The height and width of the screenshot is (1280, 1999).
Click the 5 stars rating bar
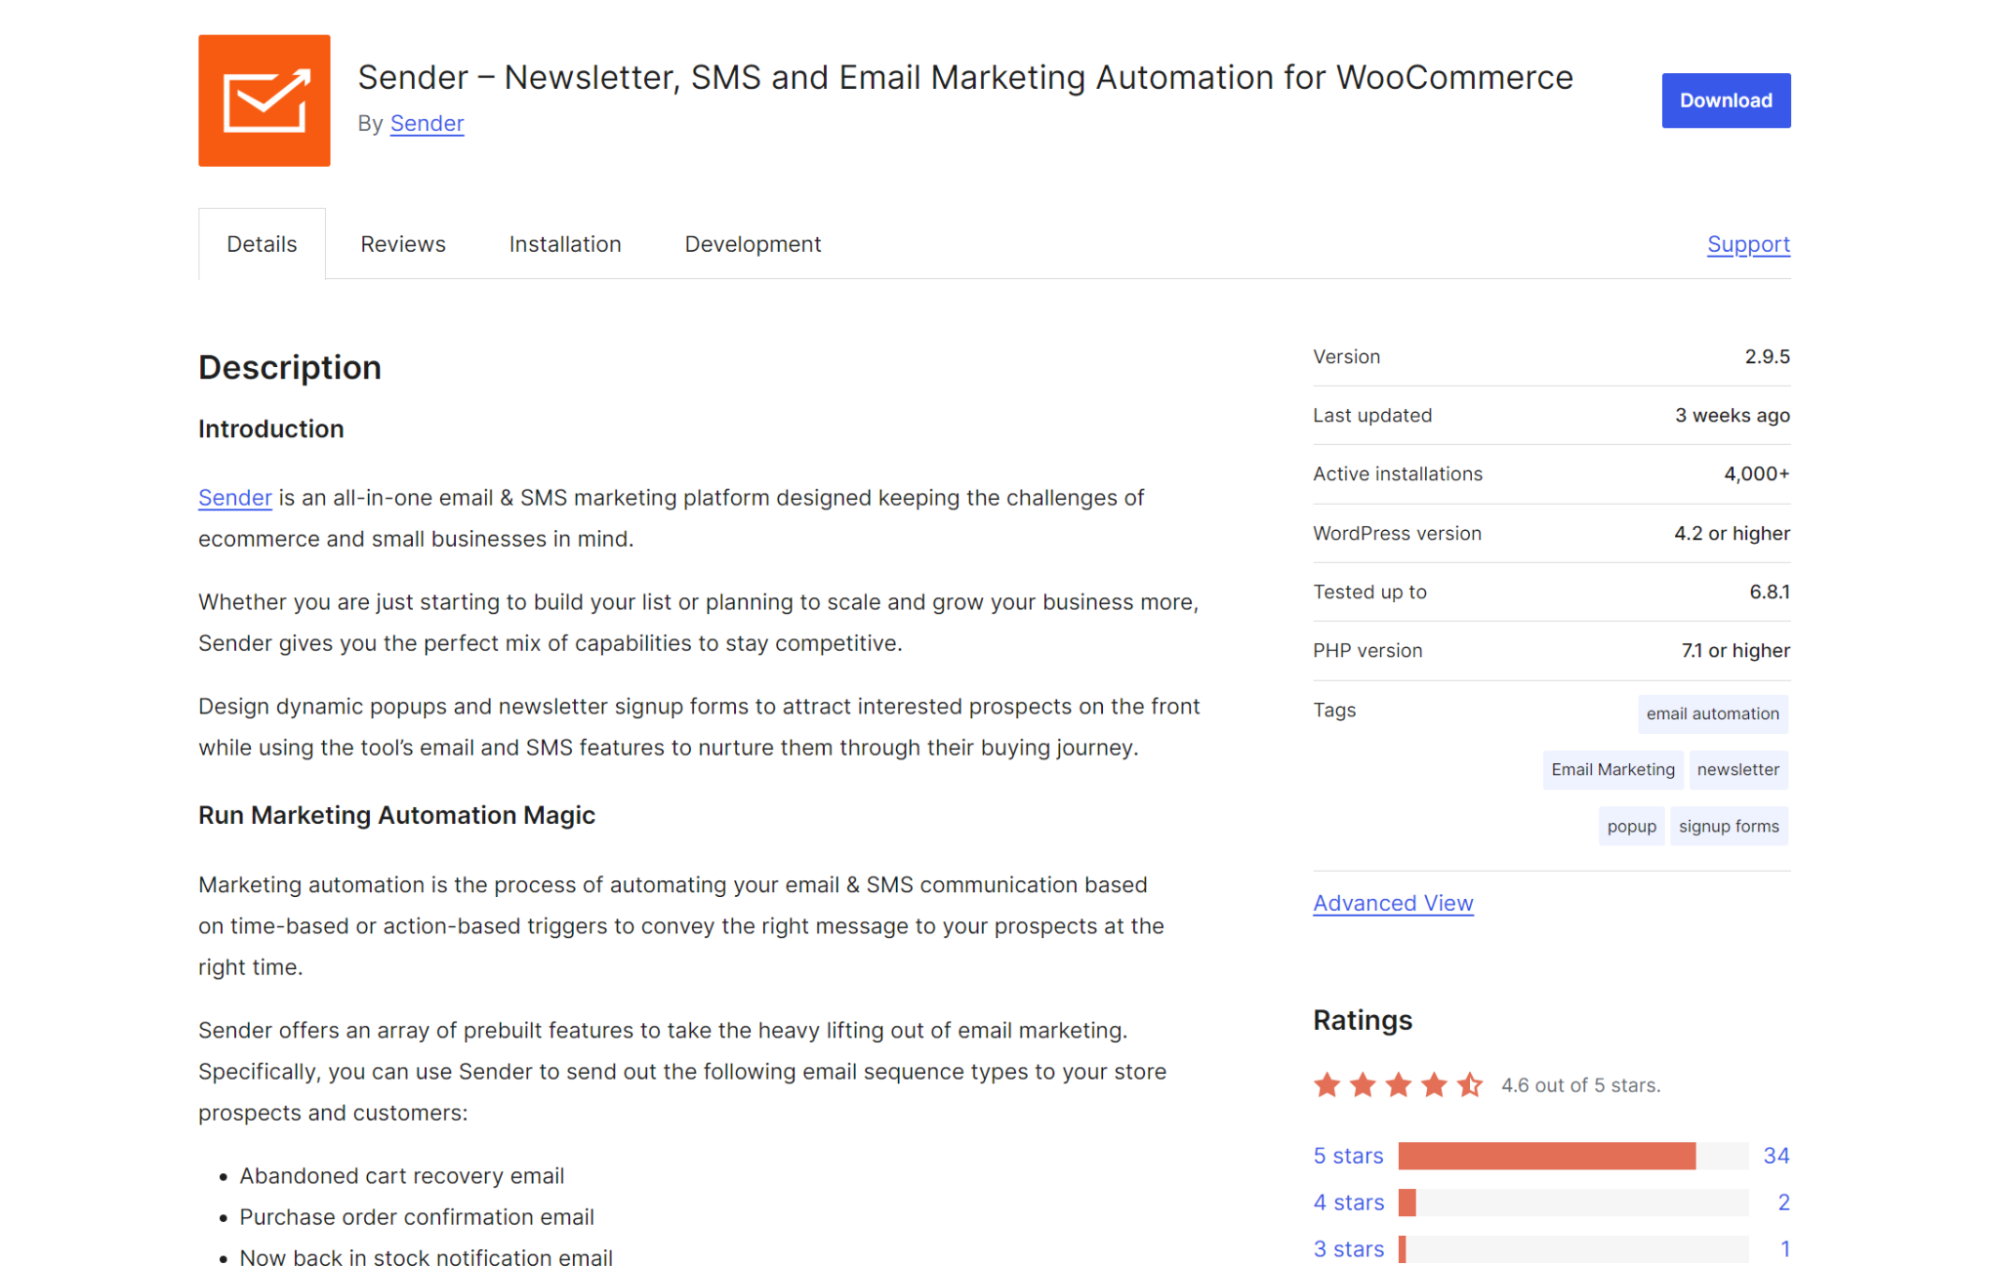[1573, 1156]
